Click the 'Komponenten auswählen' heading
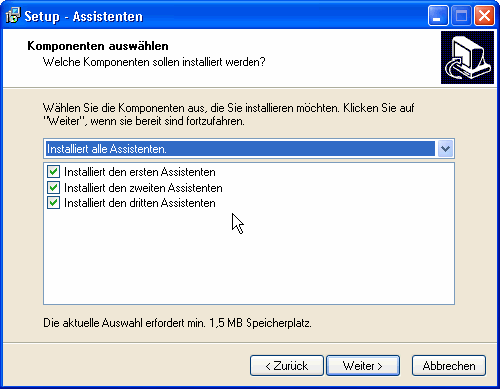 (98, 46)
